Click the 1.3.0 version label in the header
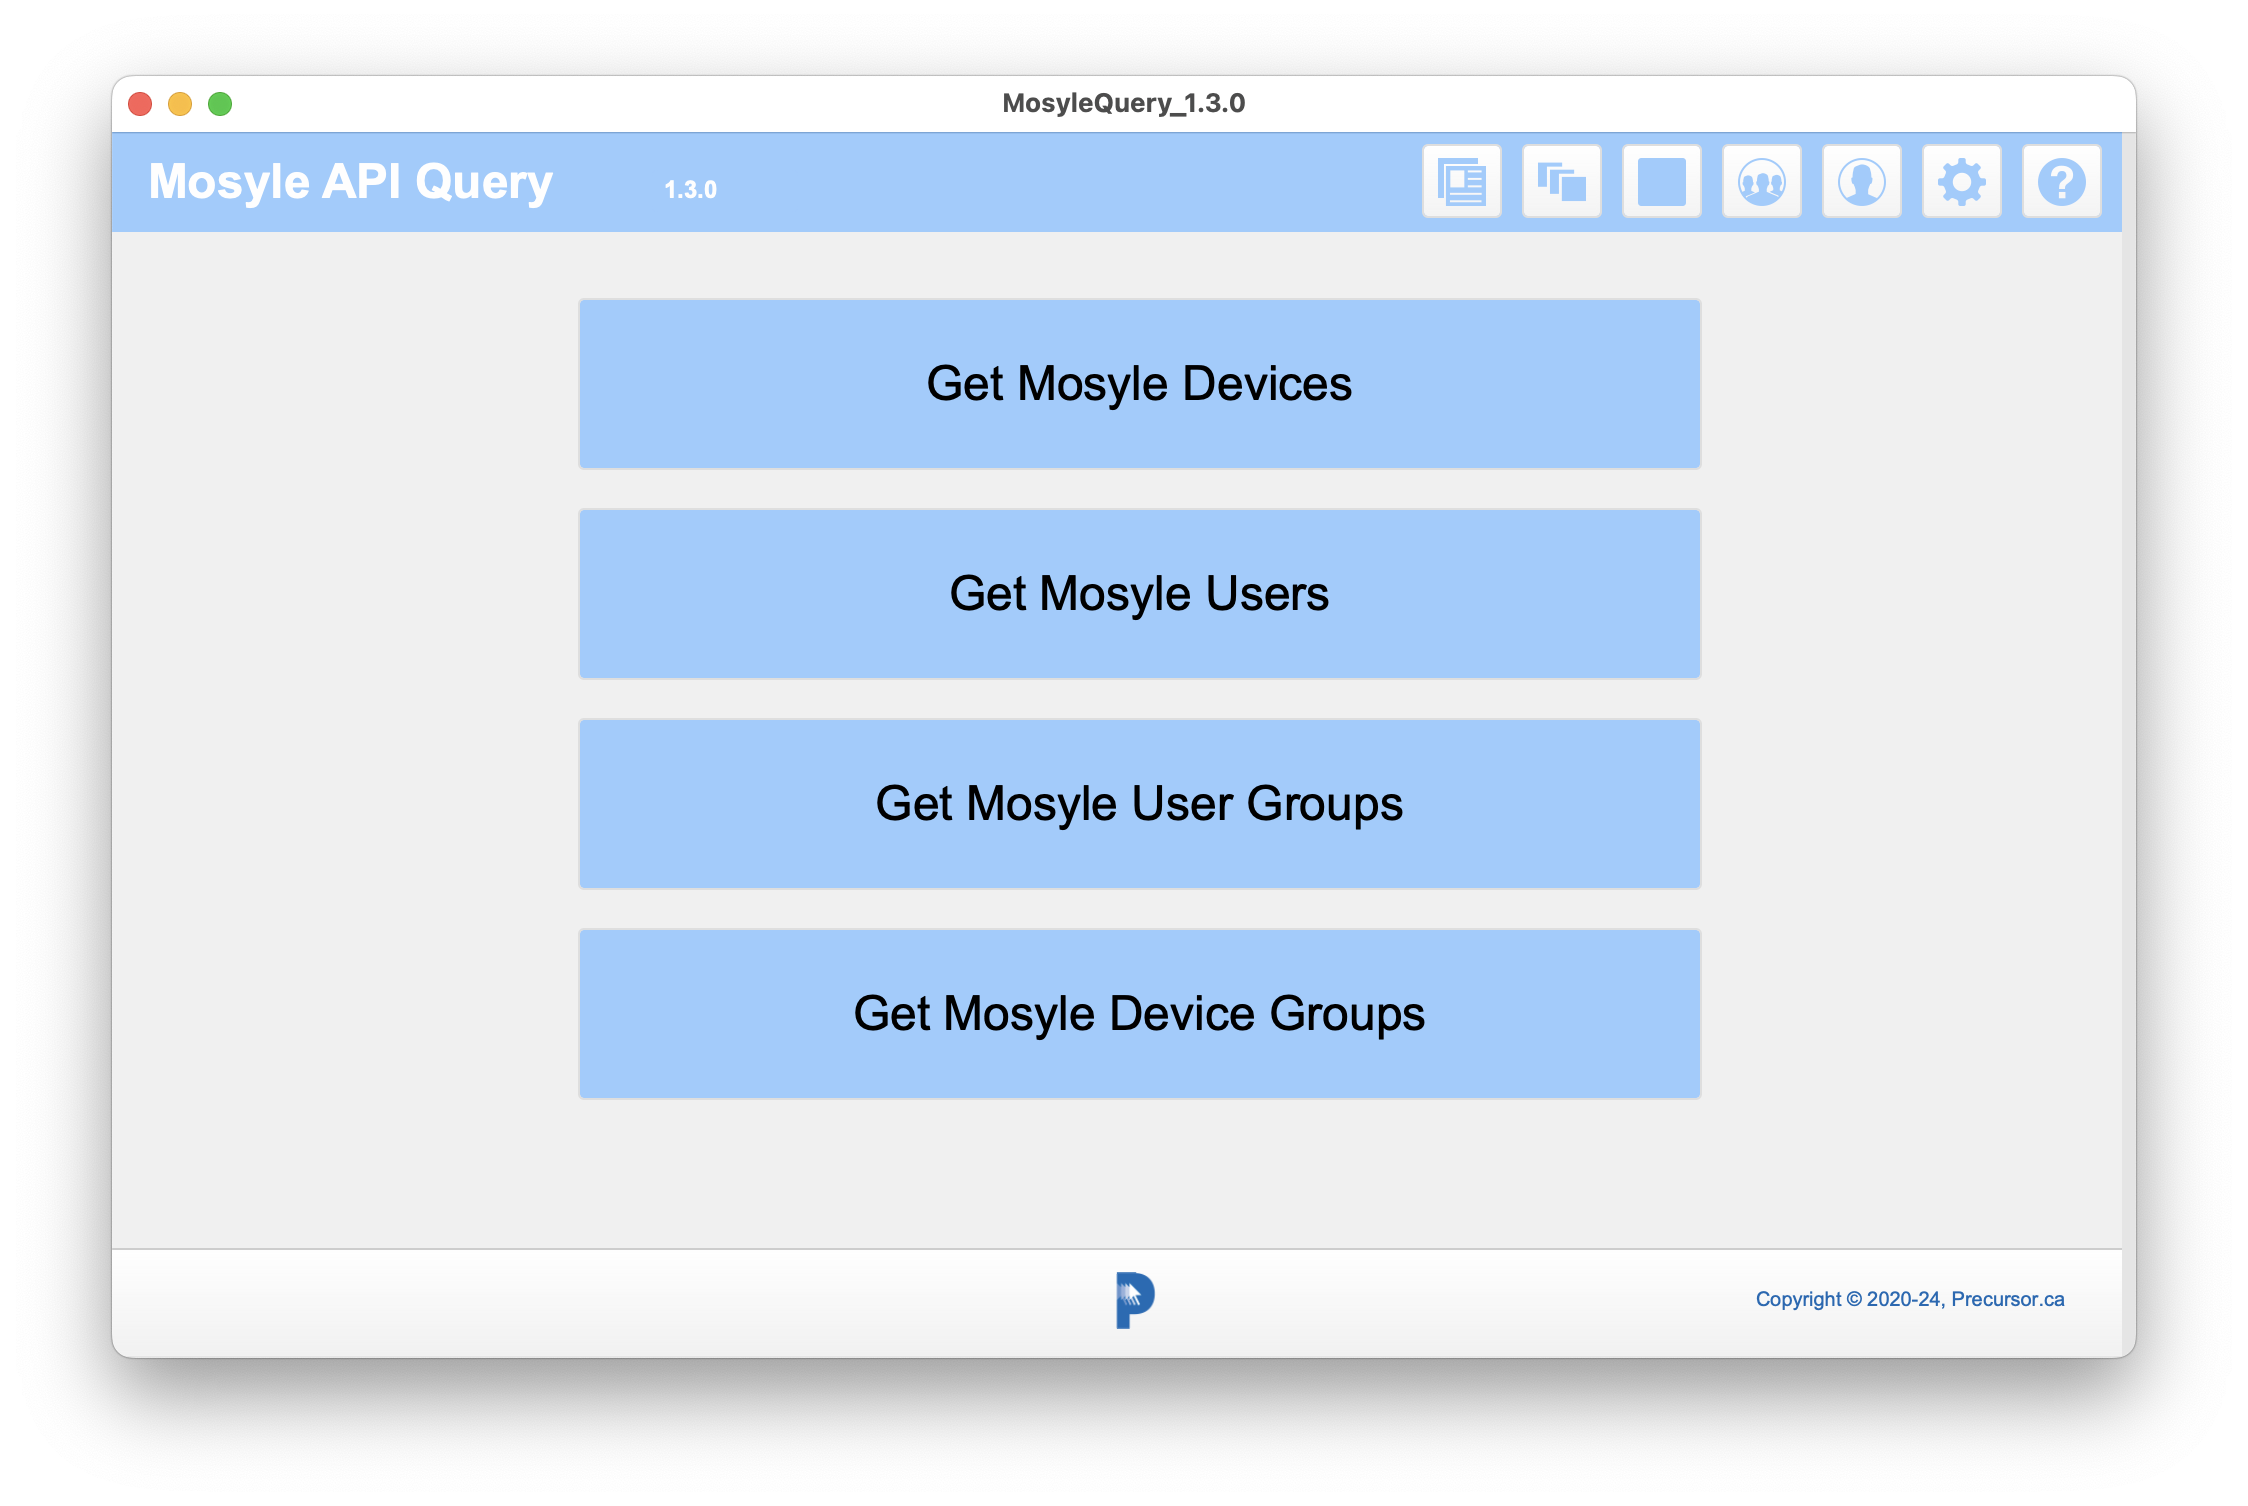 point(690,190)
